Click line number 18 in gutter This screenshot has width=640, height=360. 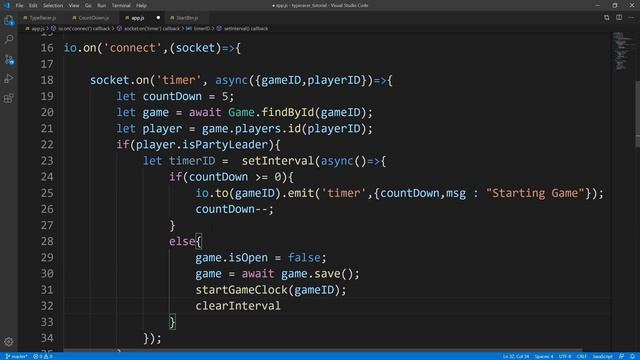point(47,80)
